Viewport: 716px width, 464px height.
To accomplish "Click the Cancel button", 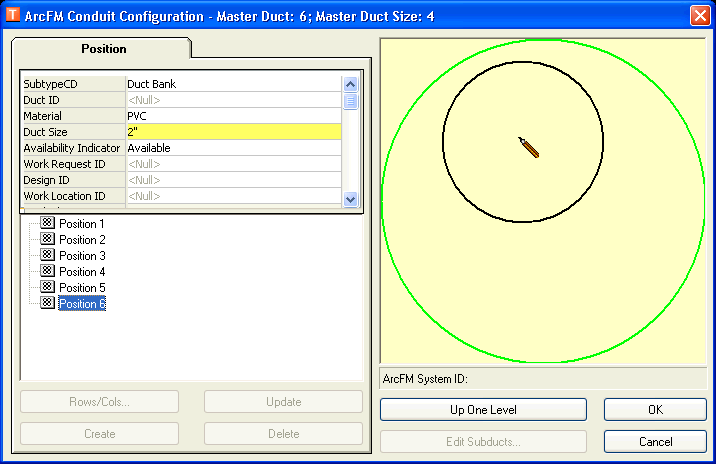I will pos(655,442).
